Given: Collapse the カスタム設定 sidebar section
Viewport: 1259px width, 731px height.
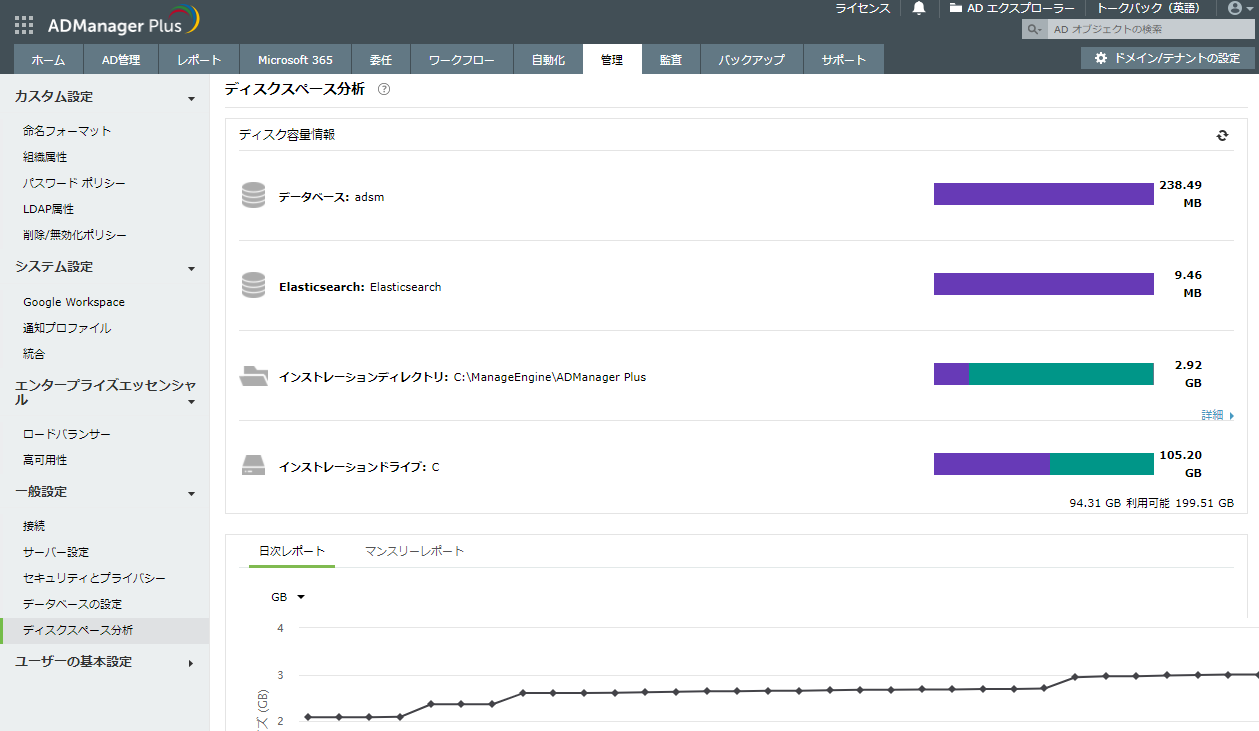Looking at the screenshot, I should [191, 98].
